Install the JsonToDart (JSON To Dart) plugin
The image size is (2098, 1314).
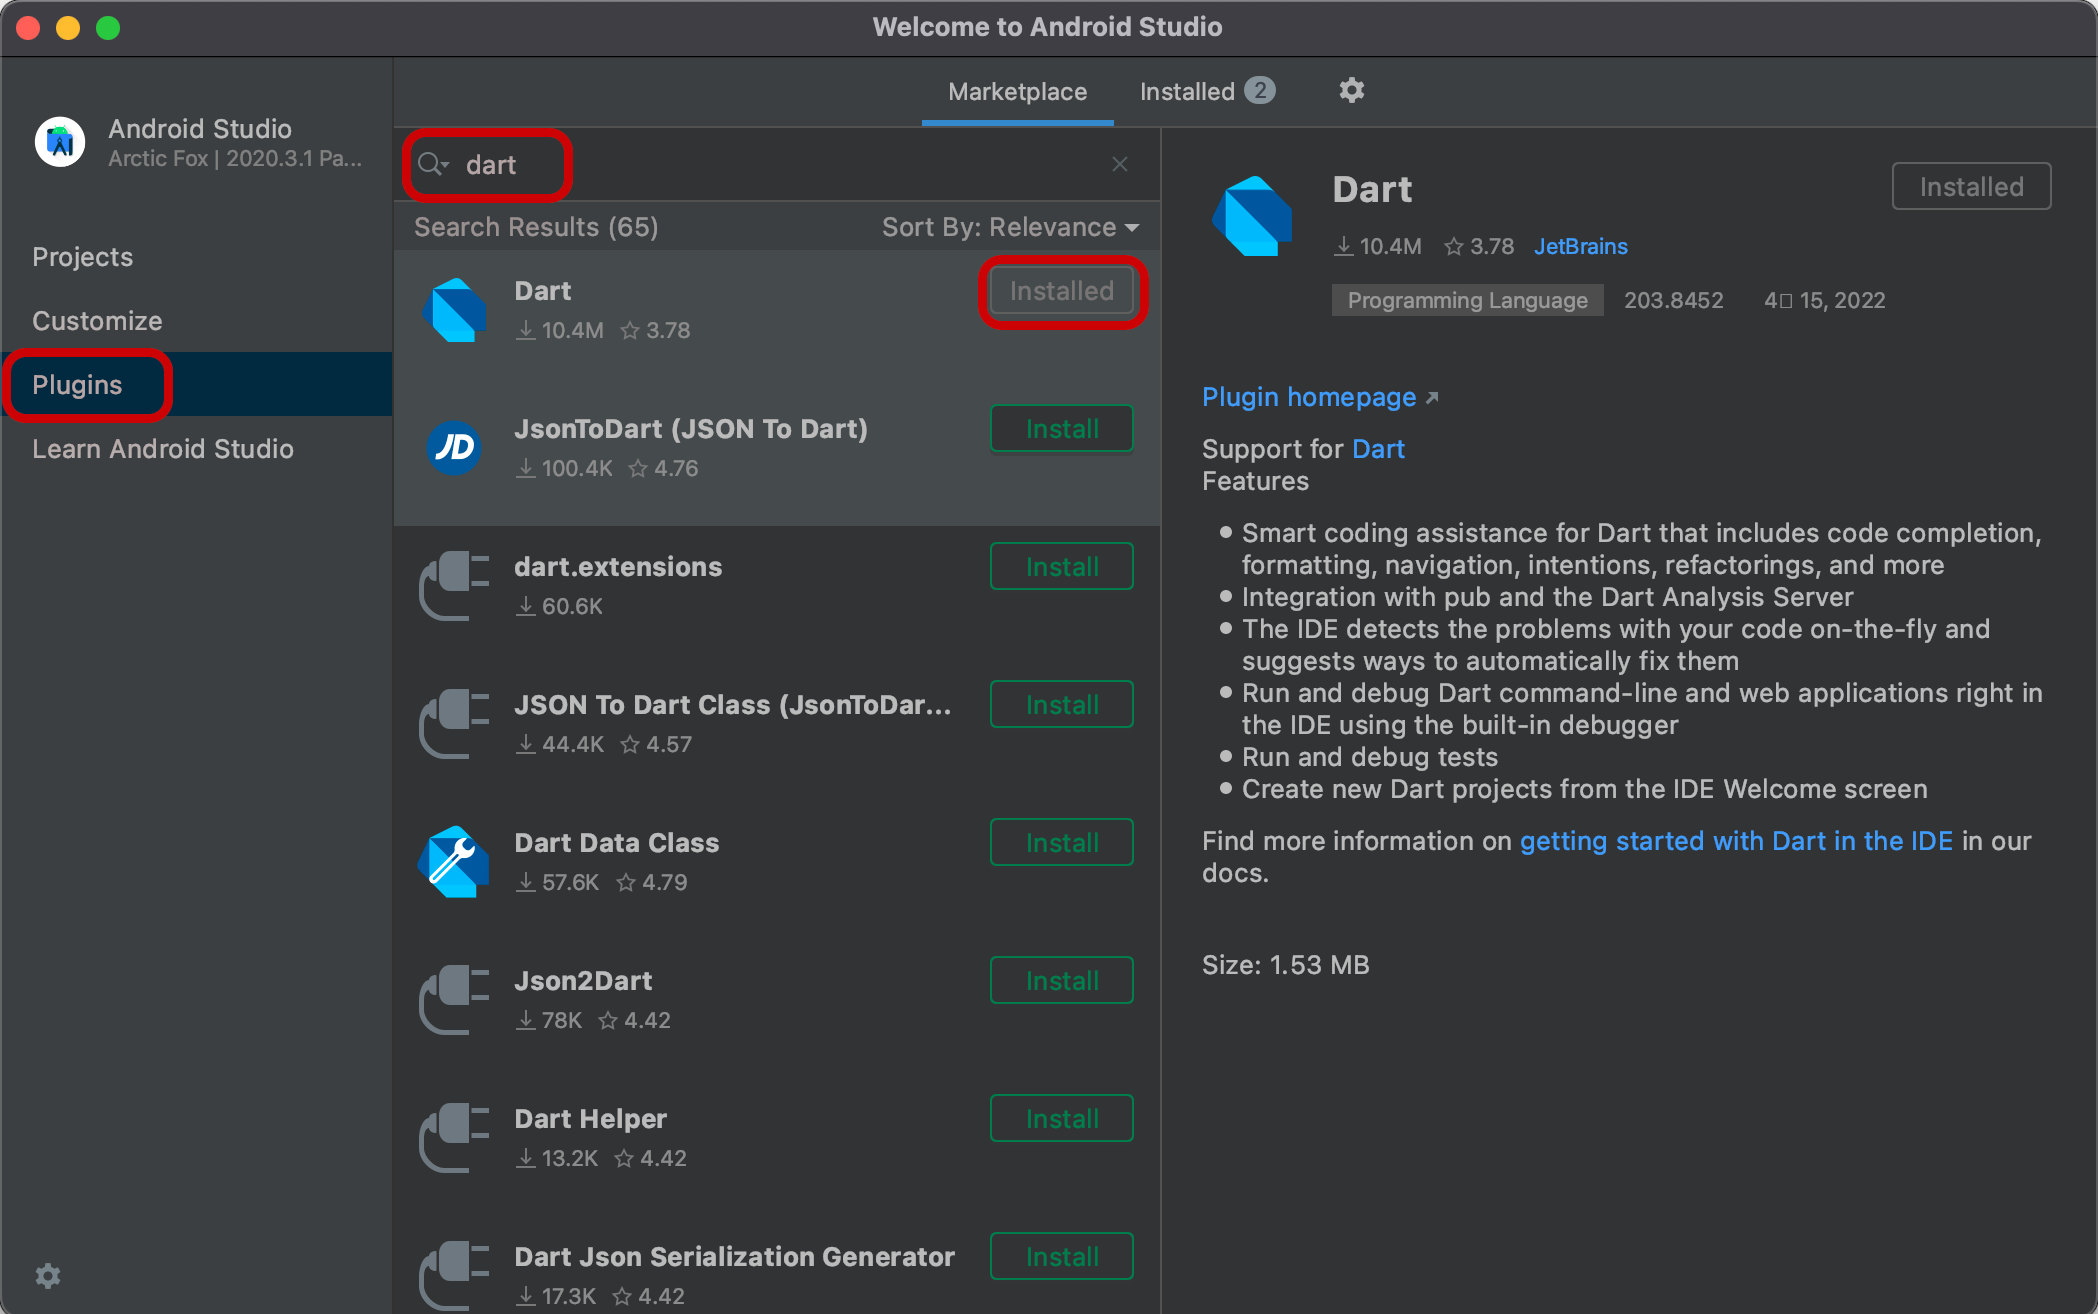[x=1061, y=429]
